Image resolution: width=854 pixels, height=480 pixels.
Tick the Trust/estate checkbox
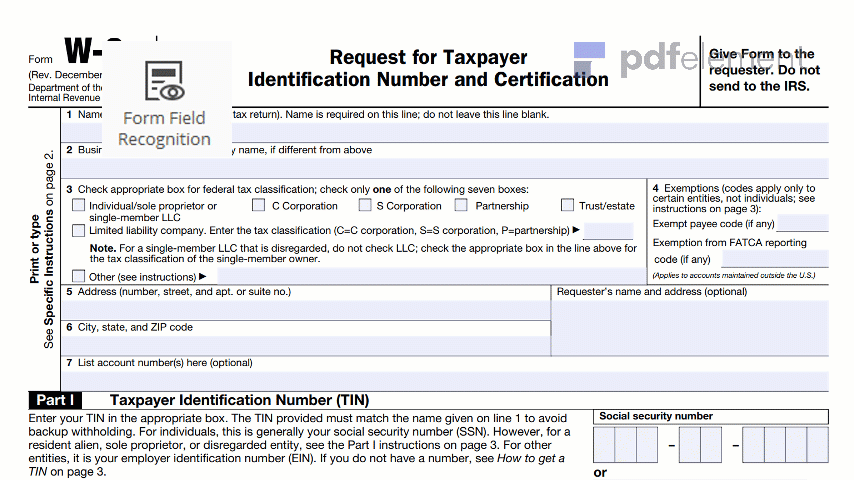tap(568, 205)
